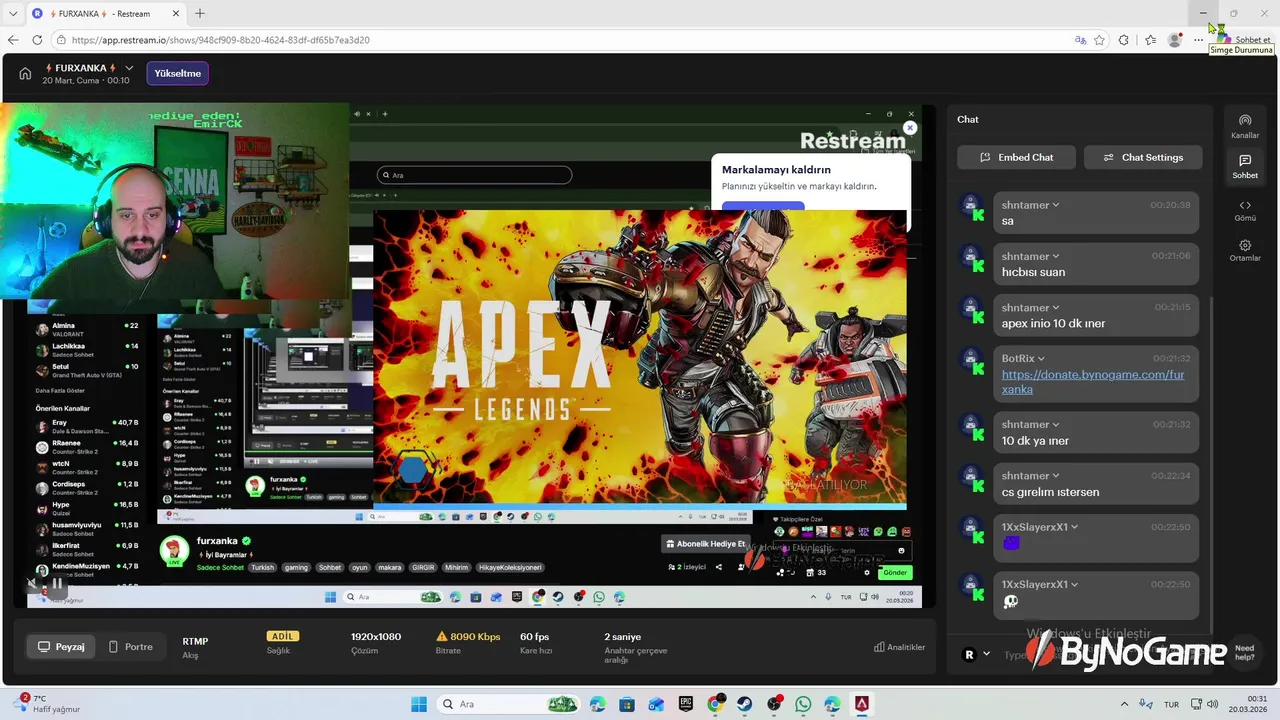1280x720 pixels.
Task: Go to Restream home icon
Action: pos(25,73)
